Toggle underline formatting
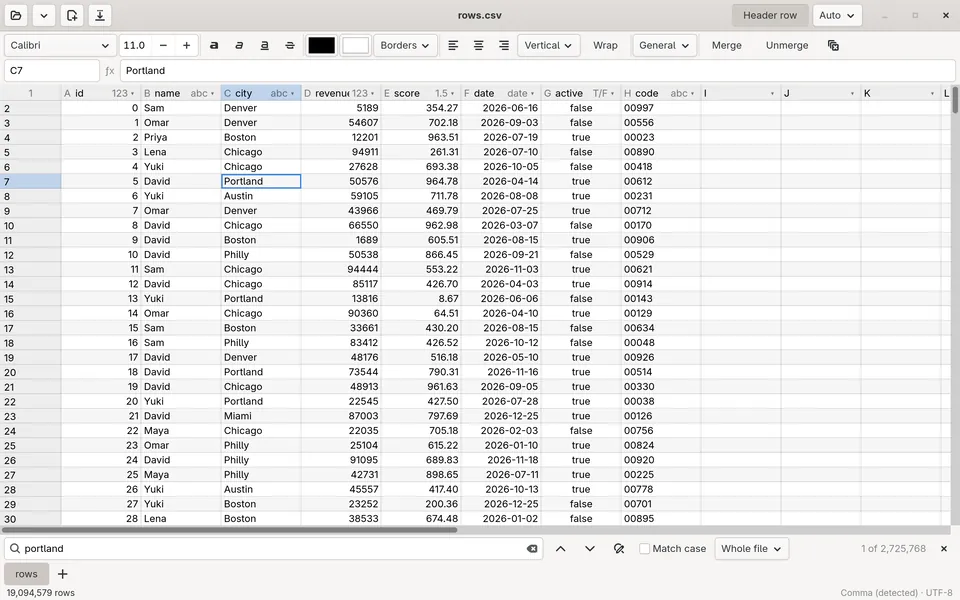 pos(264,45)
